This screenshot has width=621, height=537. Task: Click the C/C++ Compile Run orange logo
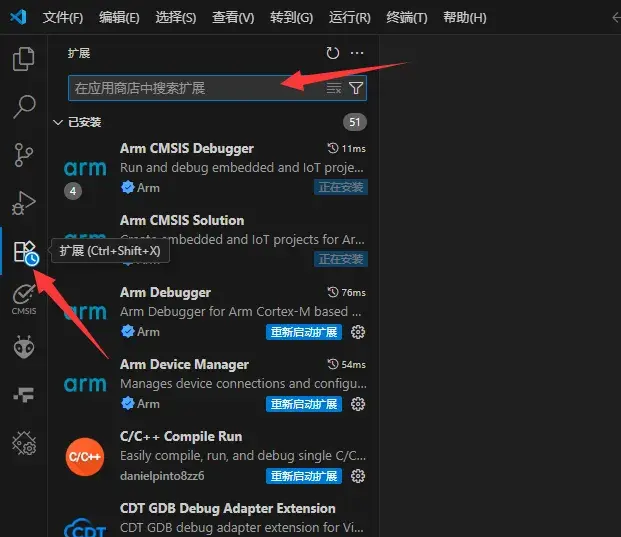85,457
